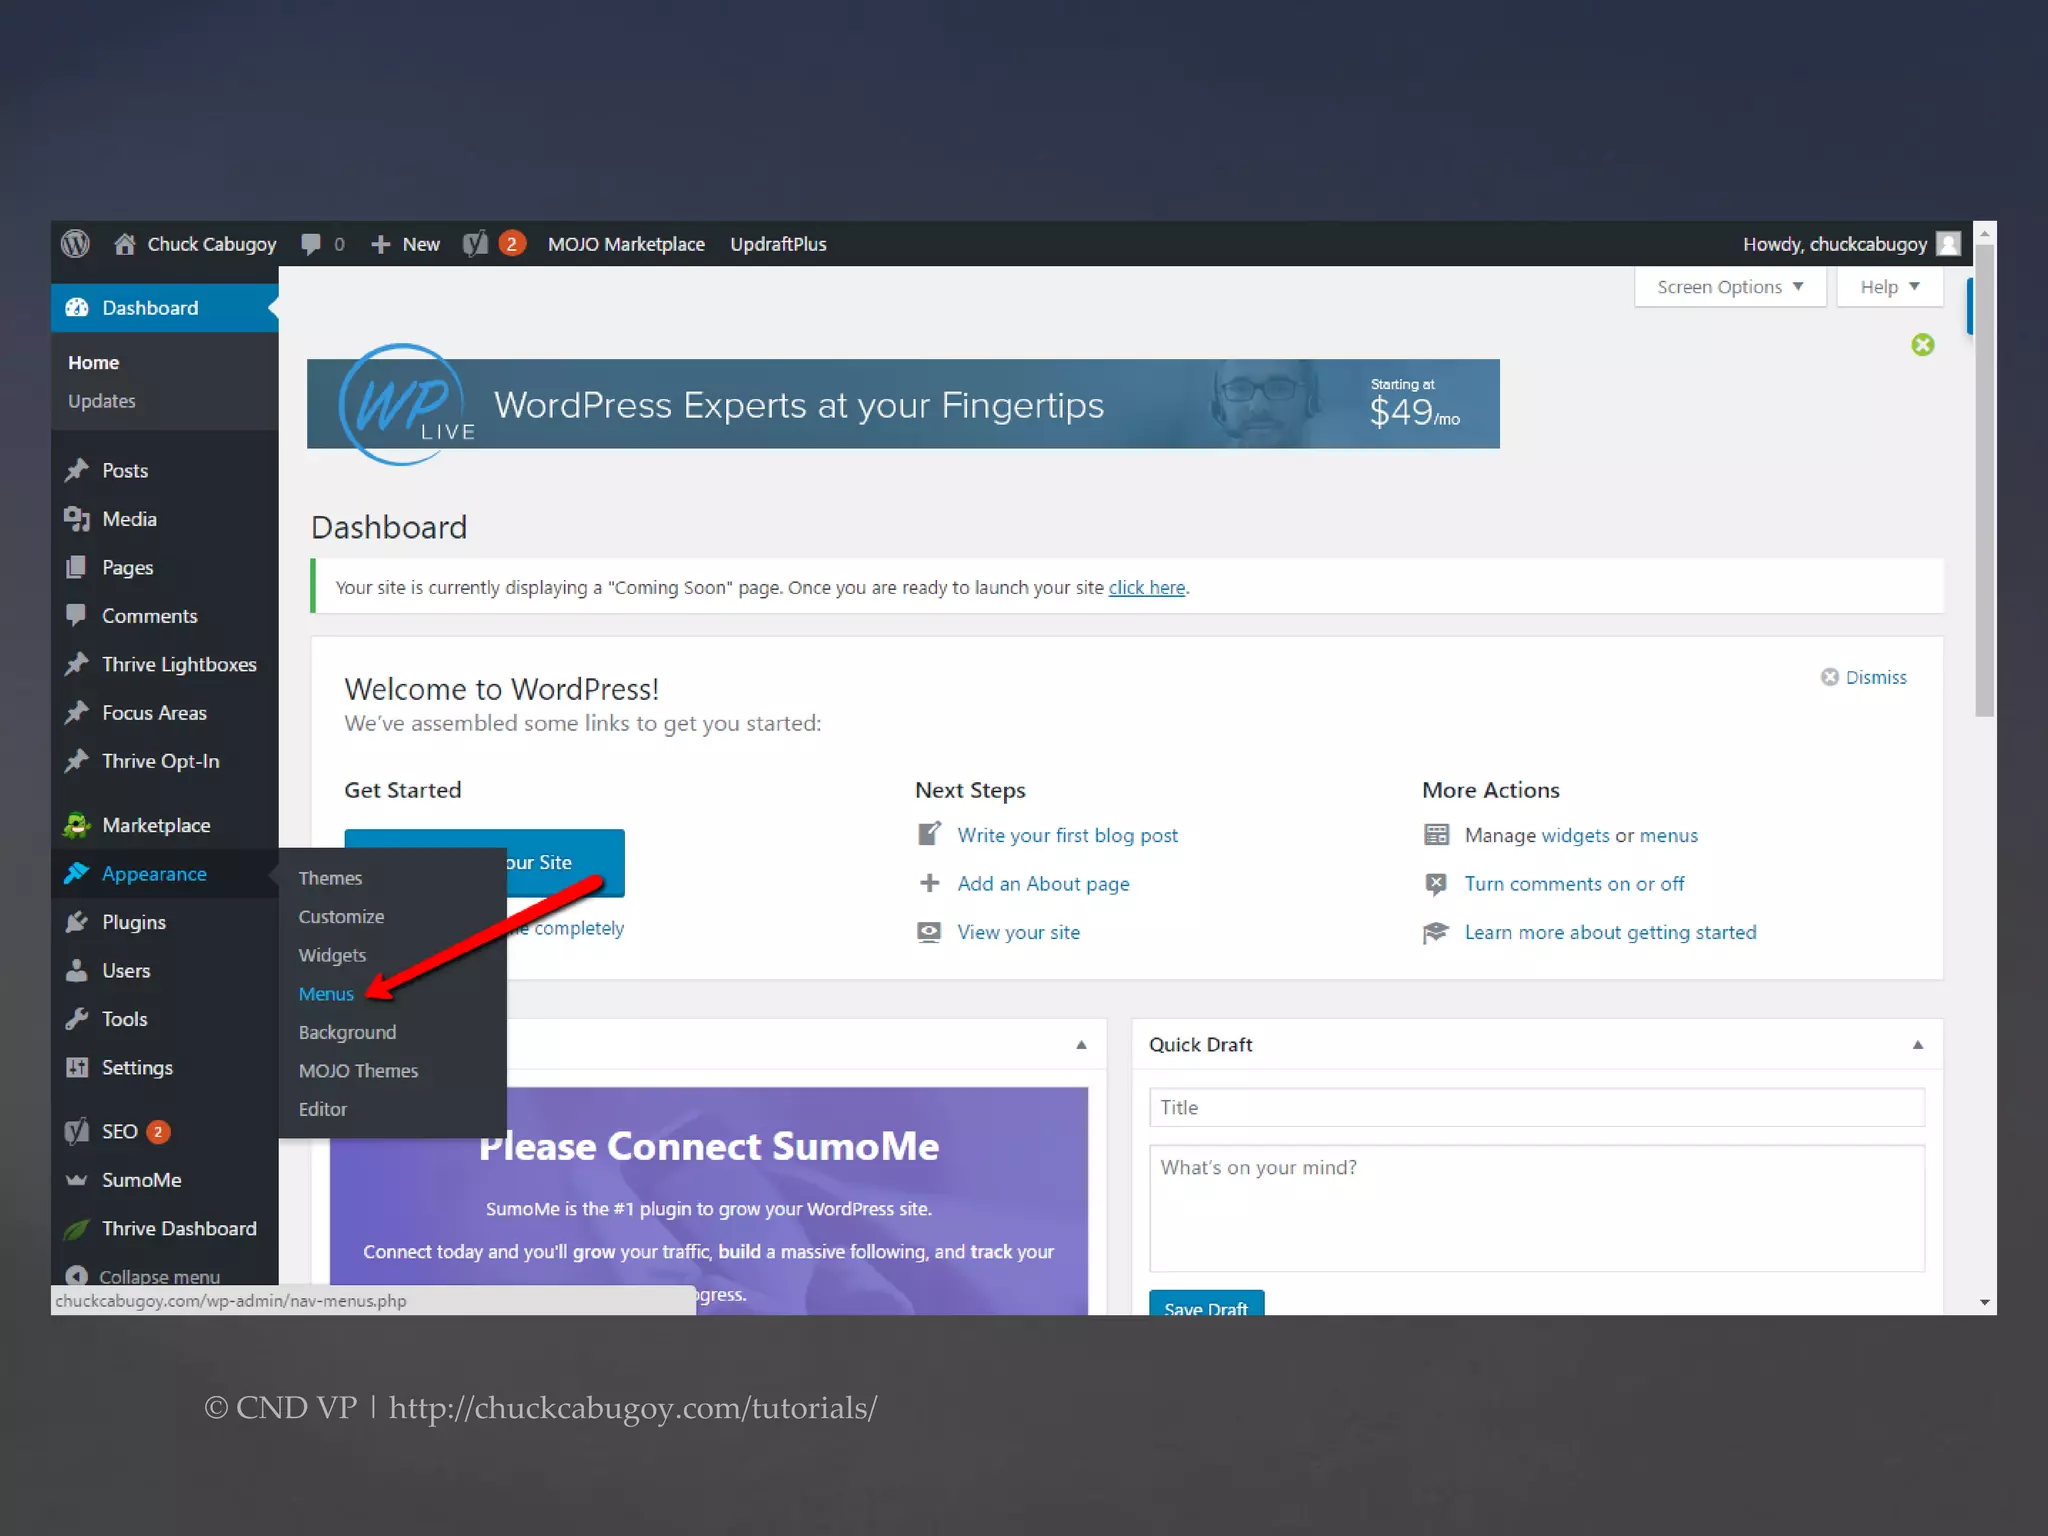This screenshot has width=2048, height=1536.
Task: Click the browser vertical scrollbar thumb
Action: pos(1984,481)
